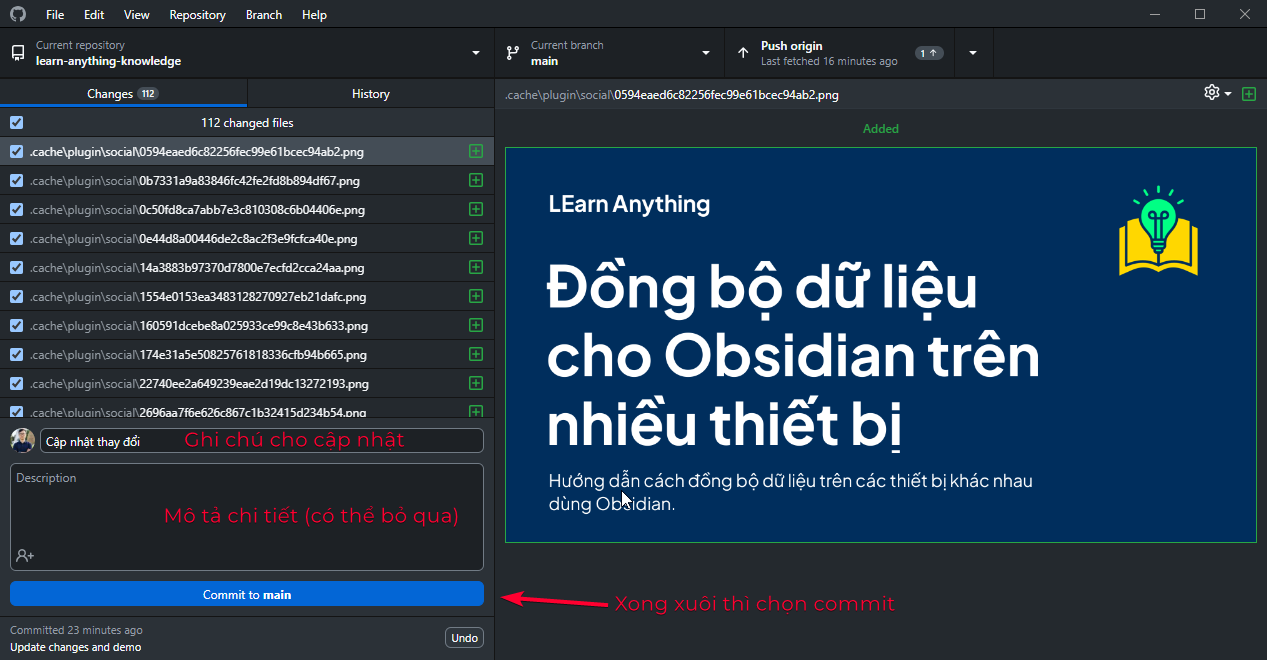Click added status icon for 0e44d8a00446de2c8ac2f3e9fcfca40e.png

point(476,238)
